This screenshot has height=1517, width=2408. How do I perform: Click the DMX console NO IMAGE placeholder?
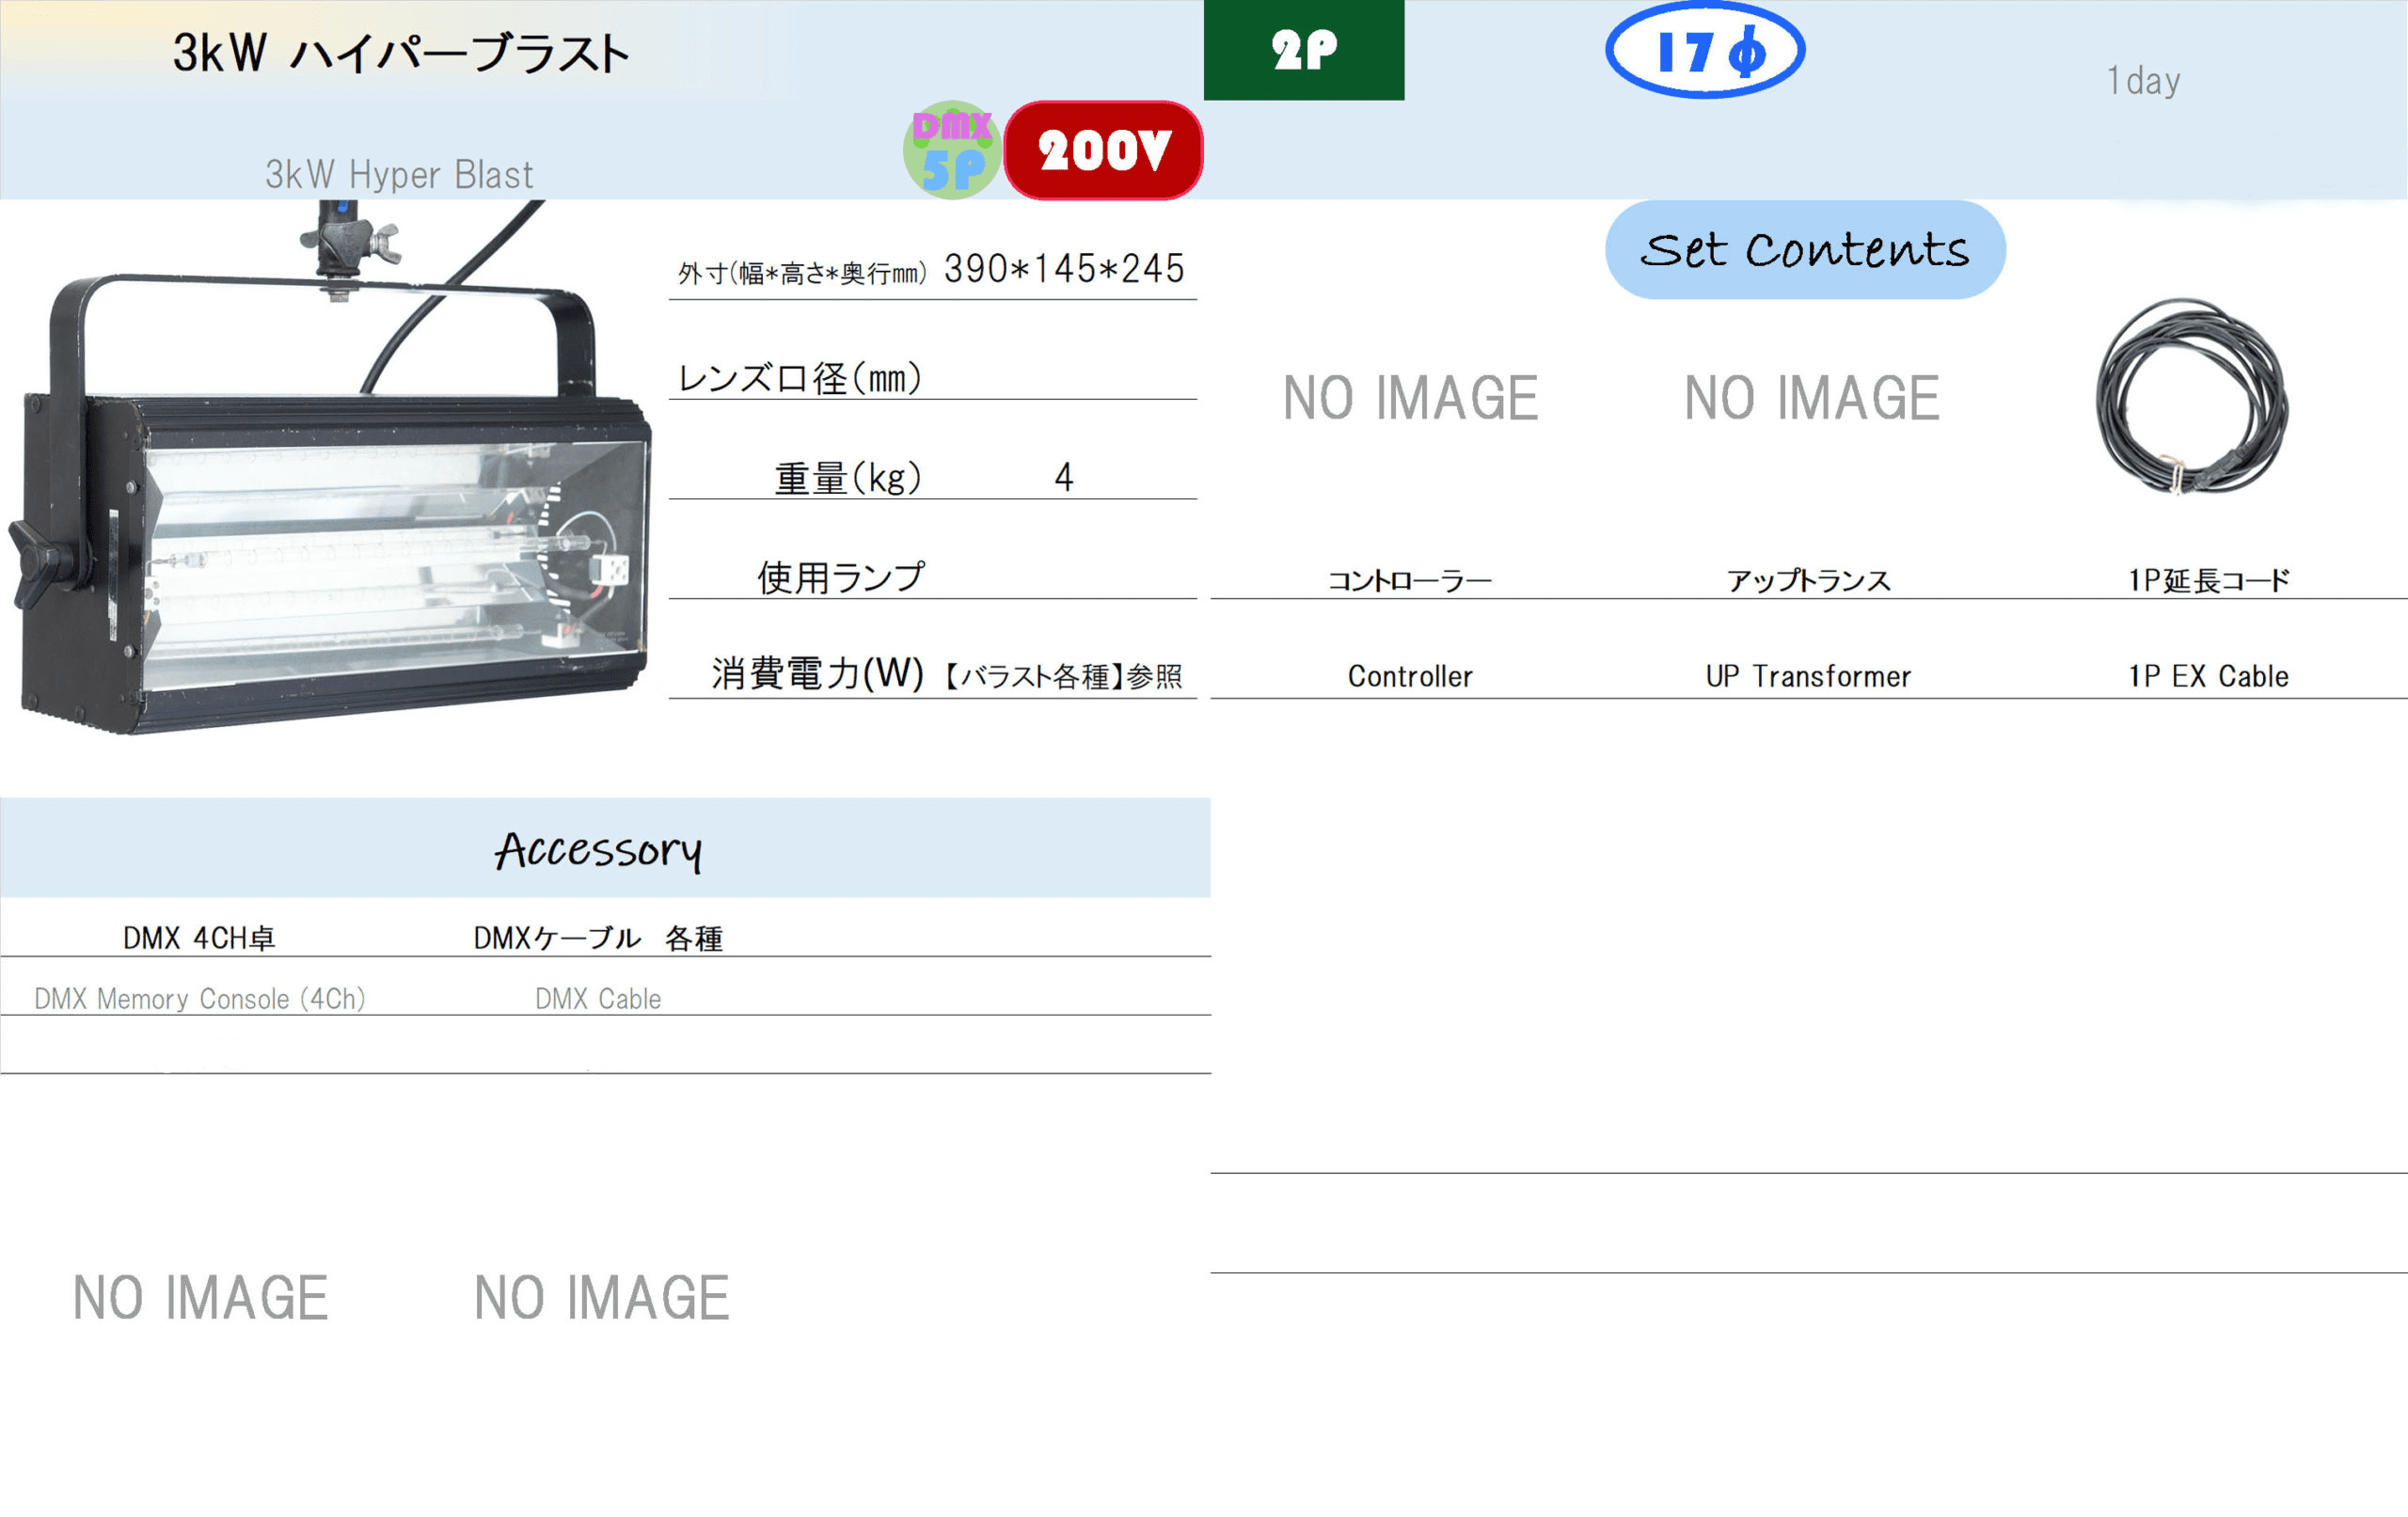click(200, 1297)
